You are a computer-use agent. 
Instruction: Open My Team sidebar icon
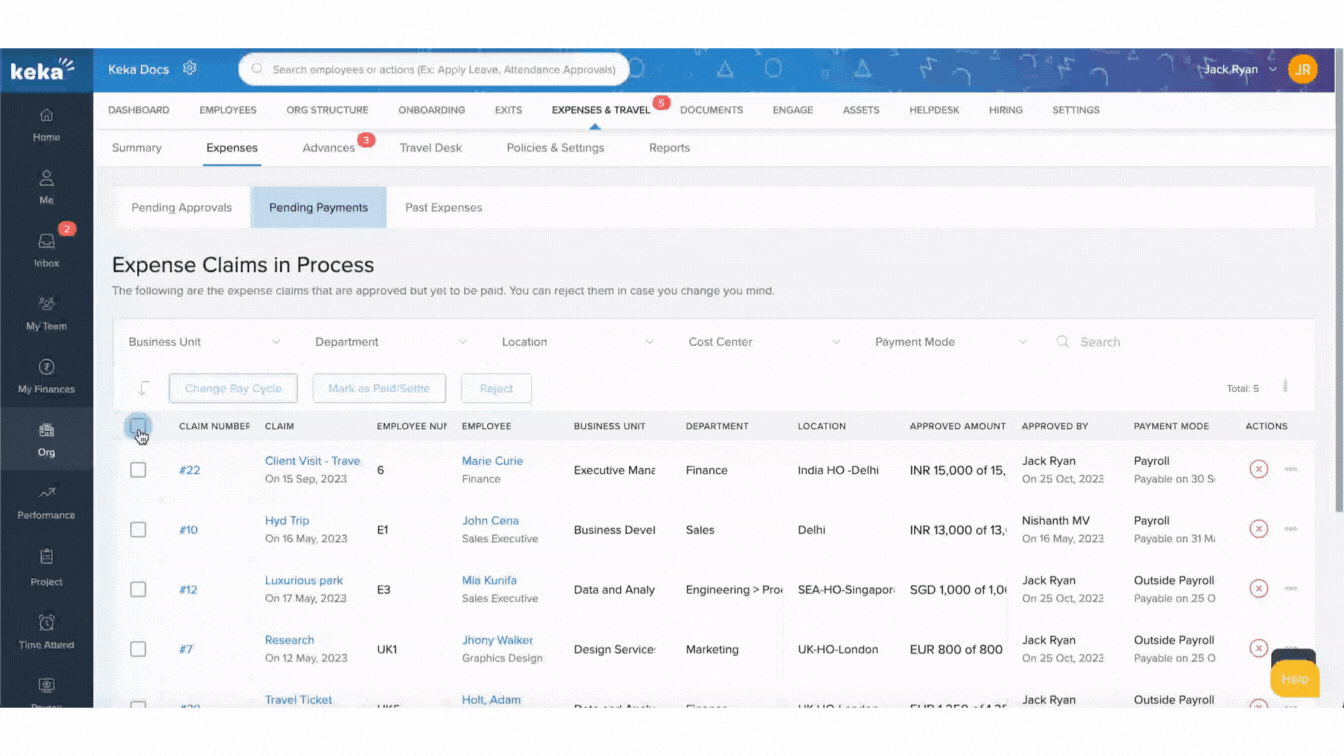coord(46,304)
